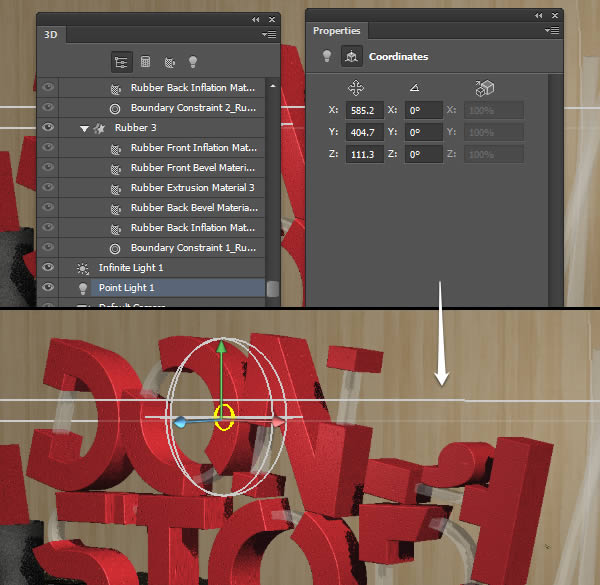Click the yellow point light center handle
Screen dimensions: 600x585
(x=224, y=417)
